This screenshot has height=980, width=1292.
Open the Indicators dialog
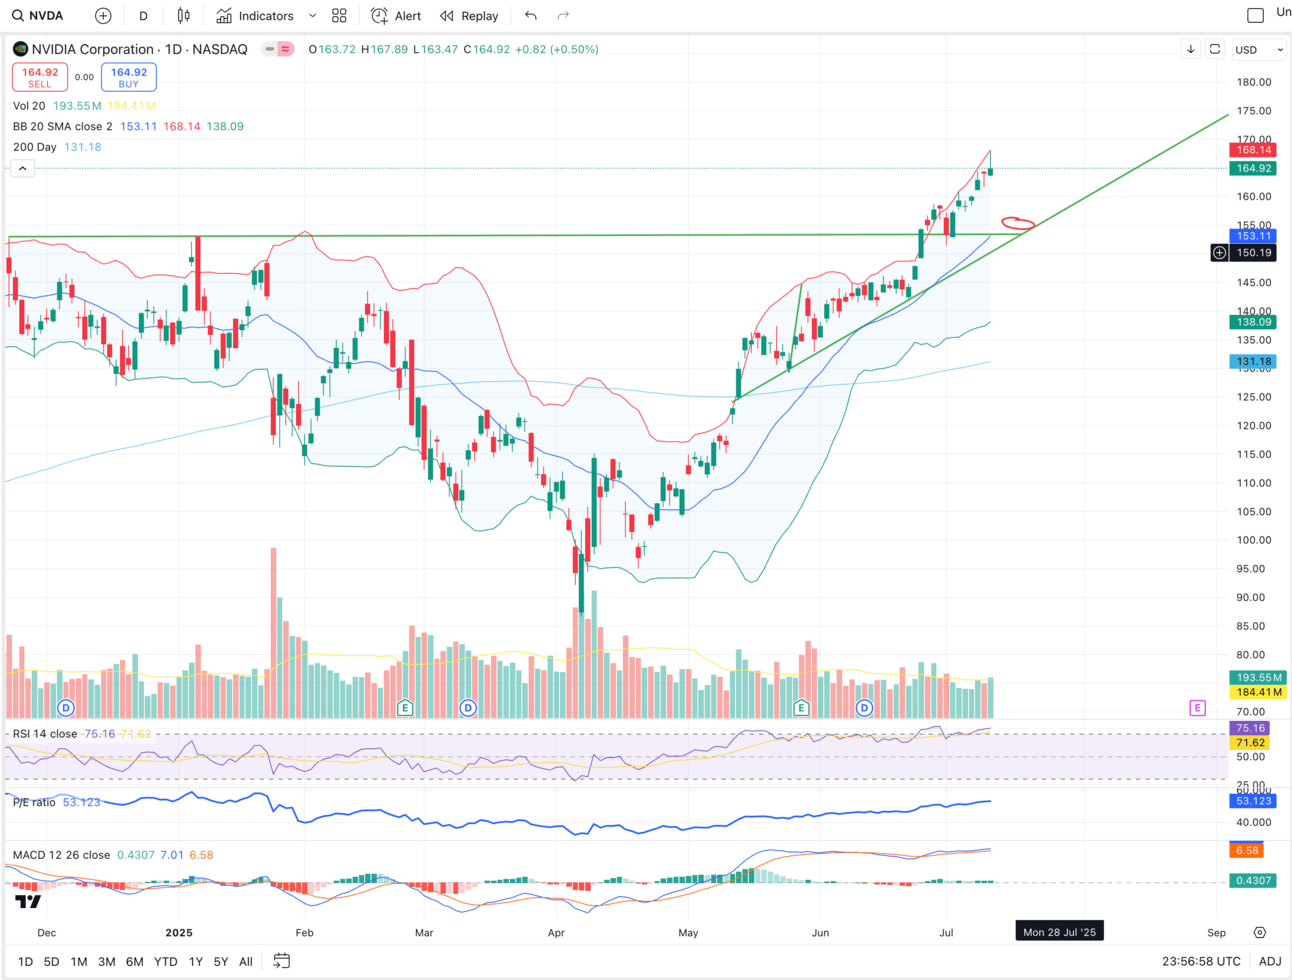click(x=255, y=16)
